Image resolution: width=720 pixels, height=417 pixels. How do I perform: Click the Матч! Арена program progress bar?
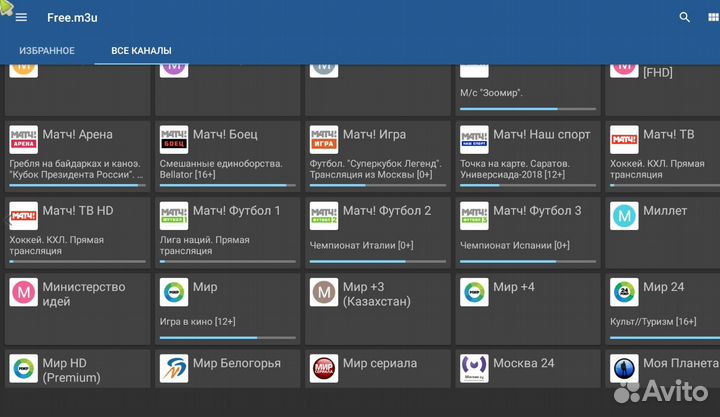click(77, 186)
